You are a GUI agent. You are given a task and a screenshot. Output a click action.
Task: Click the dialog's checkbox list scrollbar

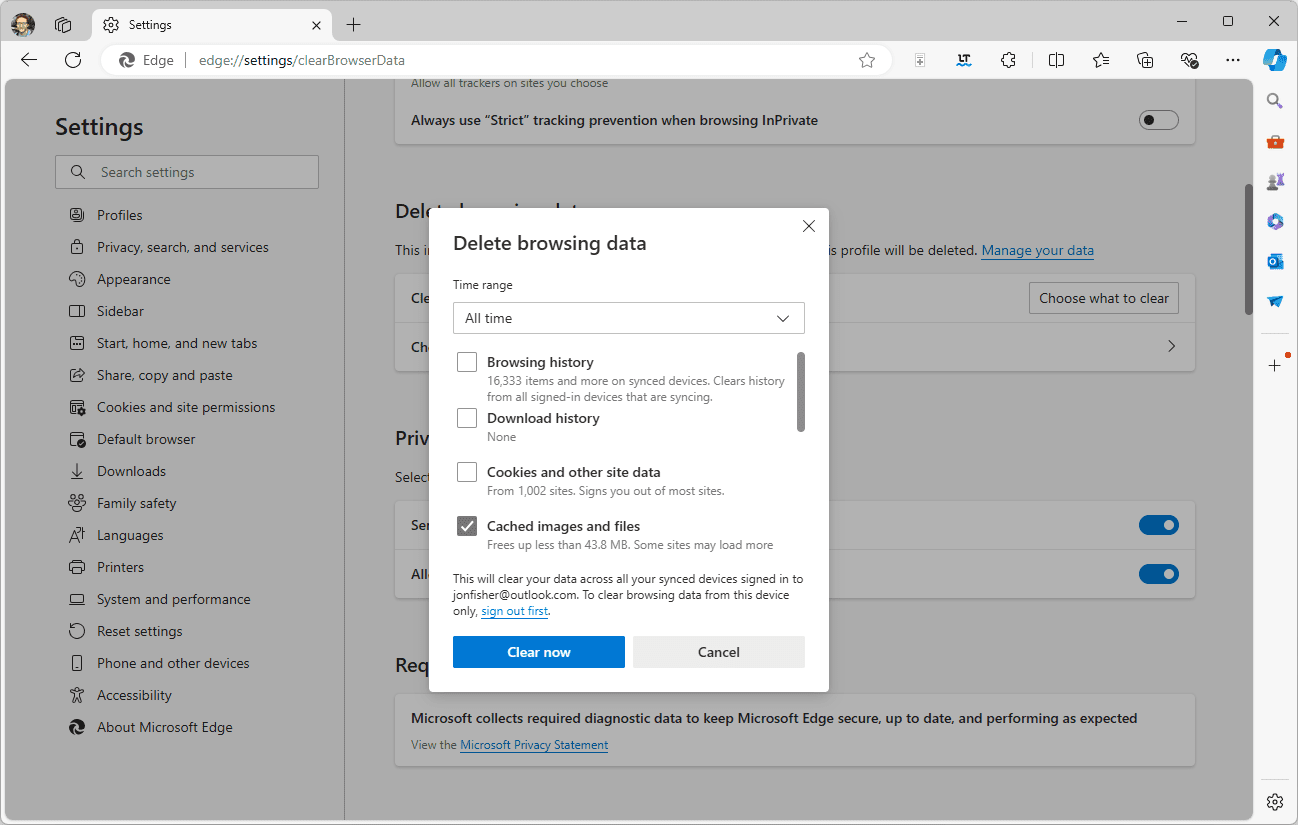click(x=800, y=392)
